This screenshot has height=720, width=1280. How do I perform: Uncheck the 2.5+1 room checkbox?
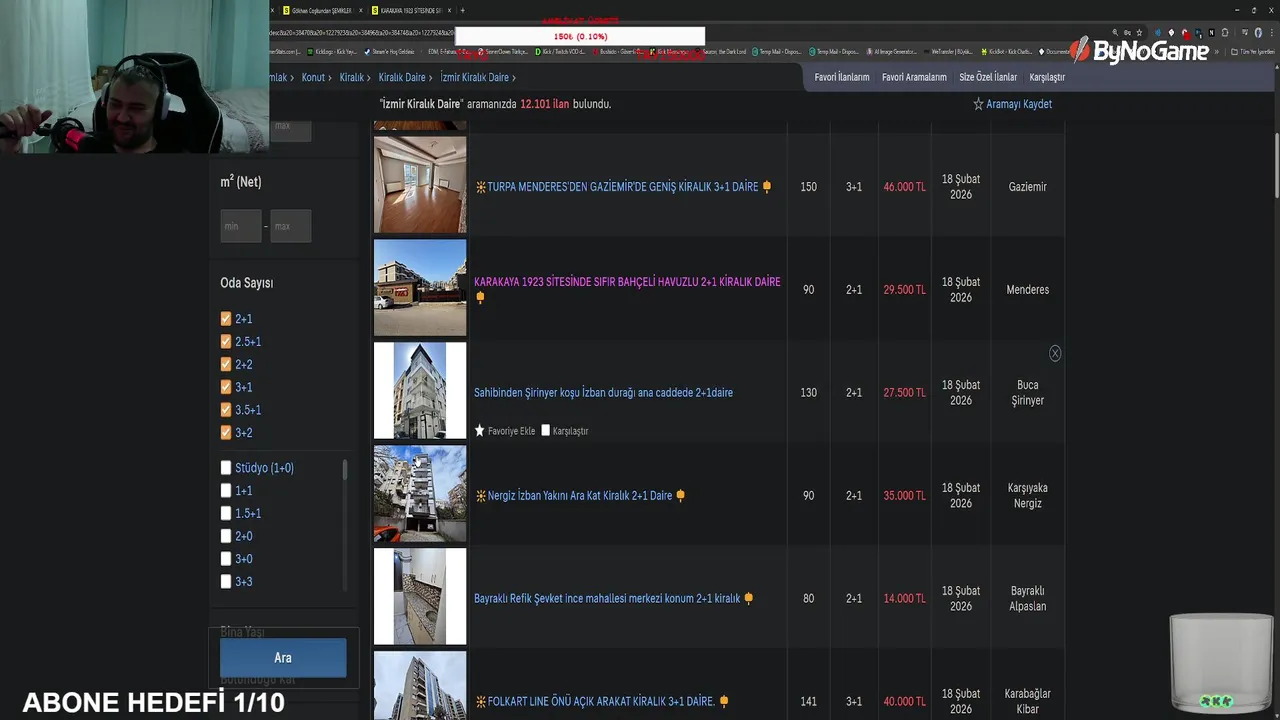[226, 342]
